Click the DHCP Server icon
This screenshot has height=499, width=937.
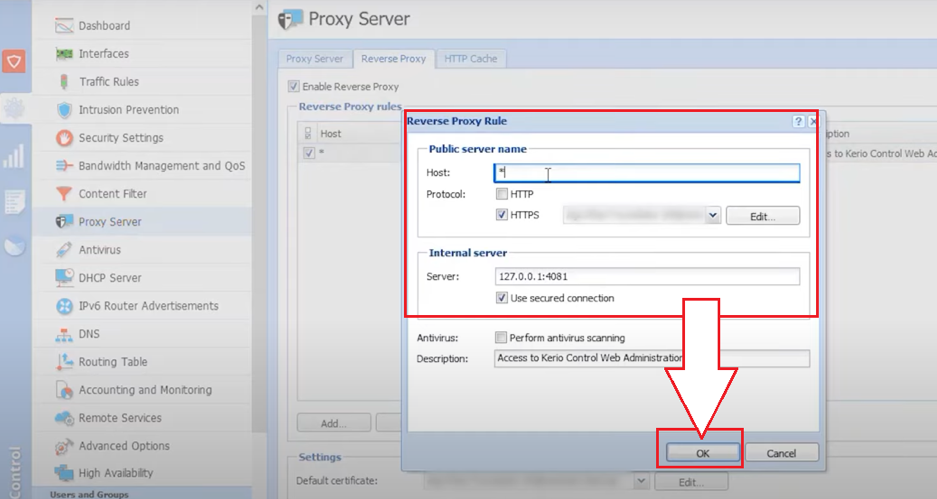click(64, 277)
